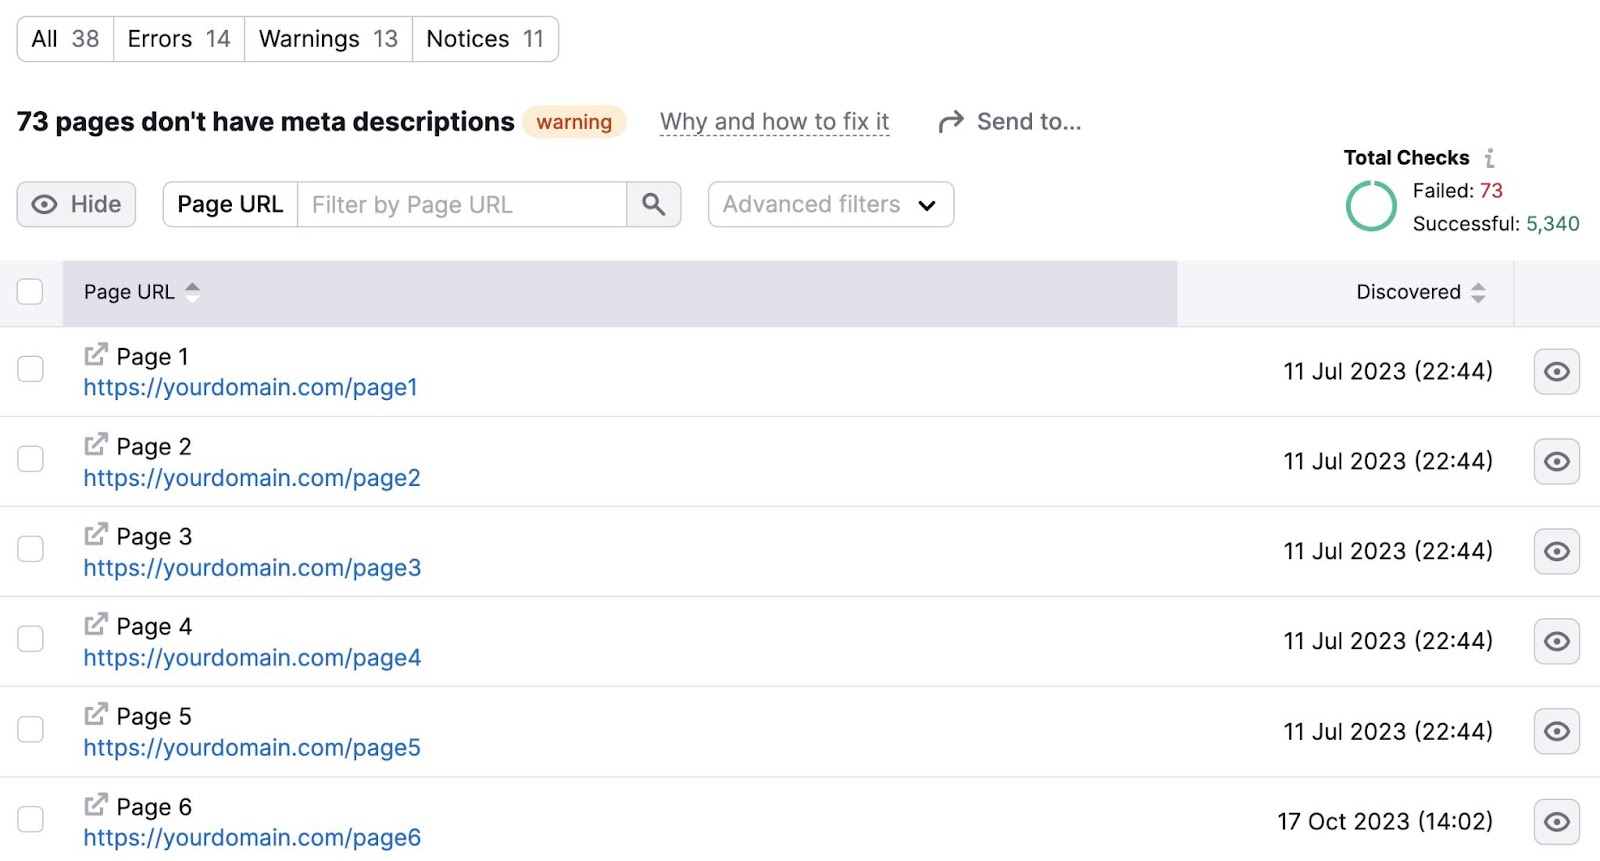Check the Page 3 row checkbox
Image resolution: width=1600 pixels, height=861 pixels.
point(31,549)
